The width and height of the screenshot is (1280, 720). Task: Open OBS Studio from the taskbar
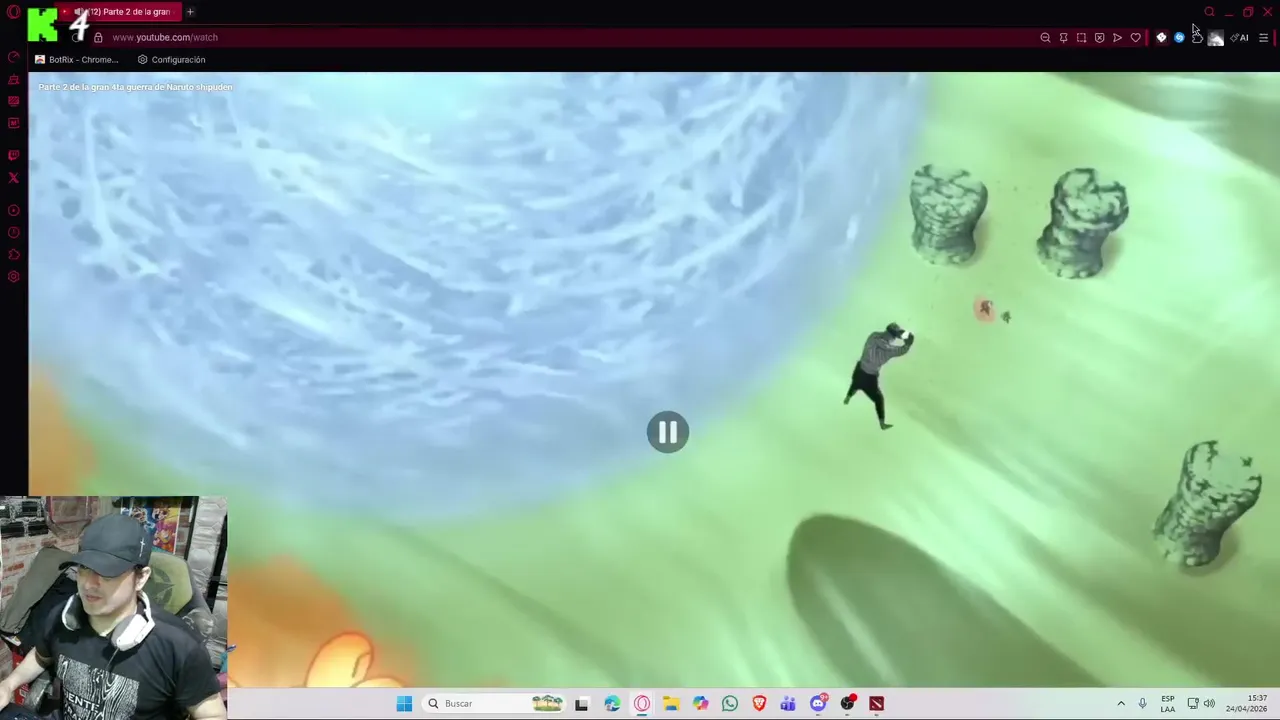point(848,704)
